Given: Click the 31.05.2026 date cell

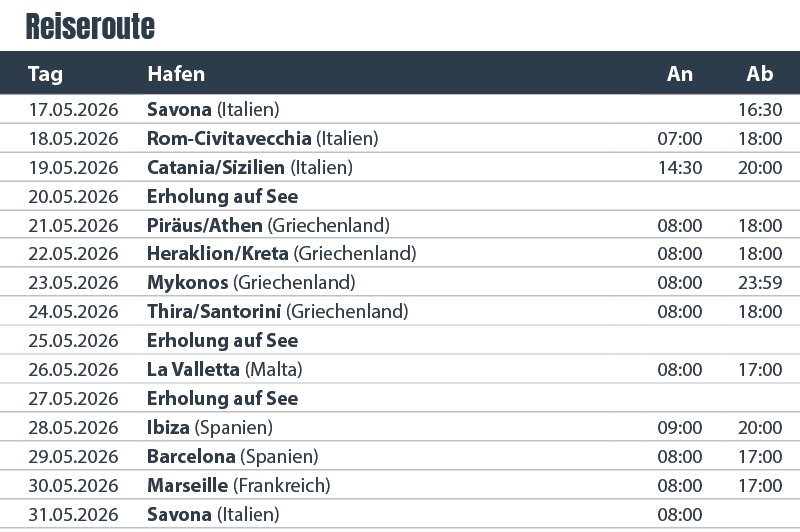Looking at the screenshot, I should pyautogui.click(x=74, y=515).
